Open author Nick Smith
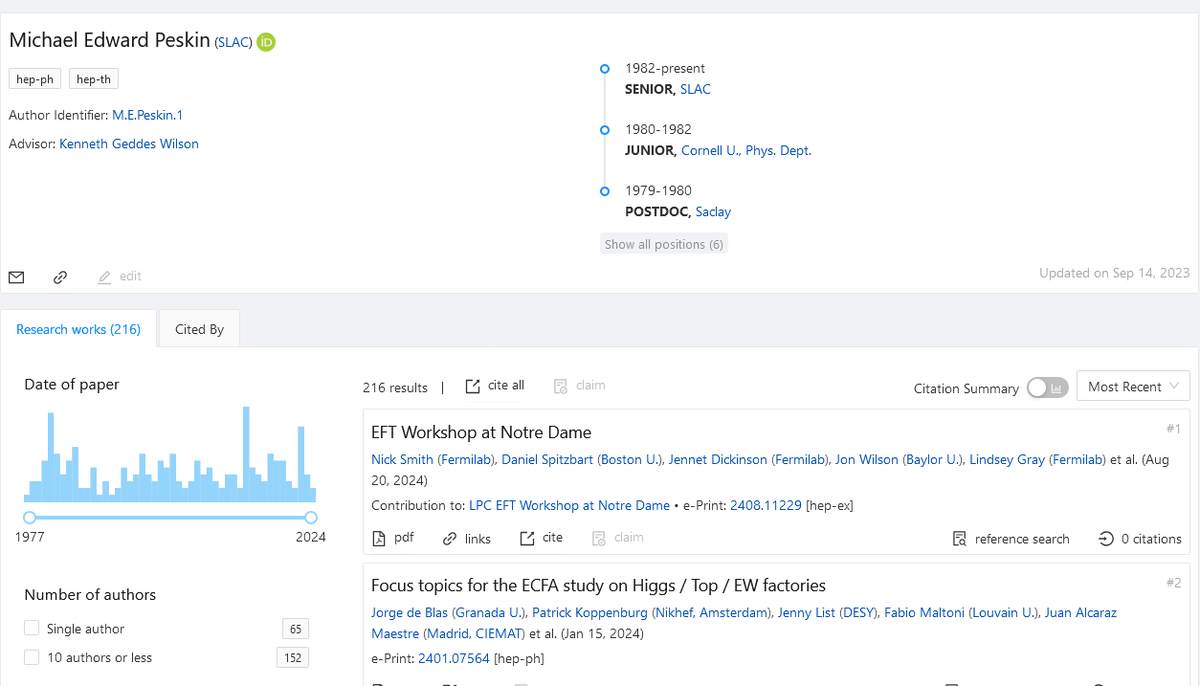Screen dimensions: 1200x686 point(402,459)
